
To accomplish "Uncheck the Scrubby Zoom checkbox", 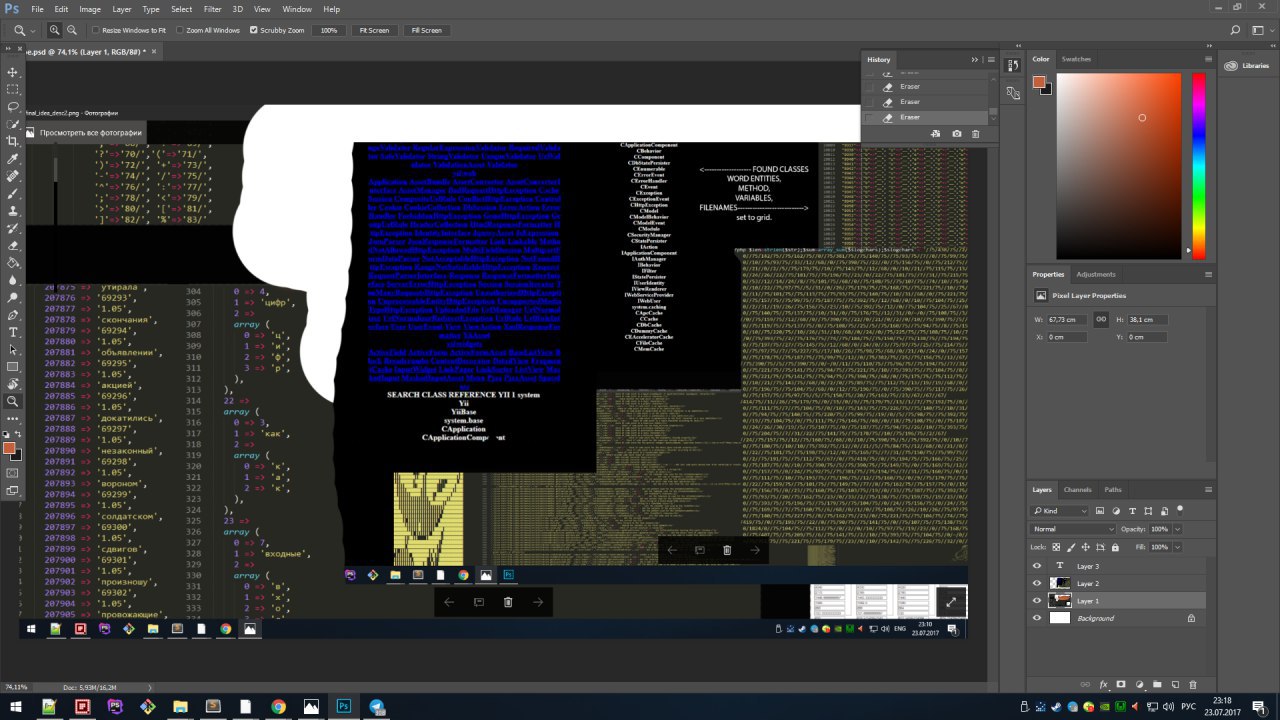I will (252, 30).
